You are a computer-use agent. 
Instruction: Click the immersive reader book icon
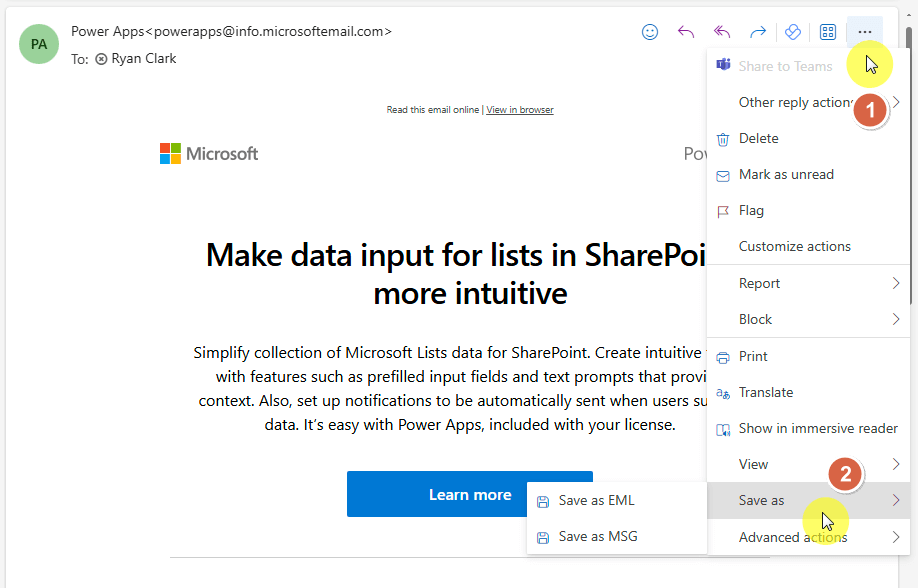723,430
